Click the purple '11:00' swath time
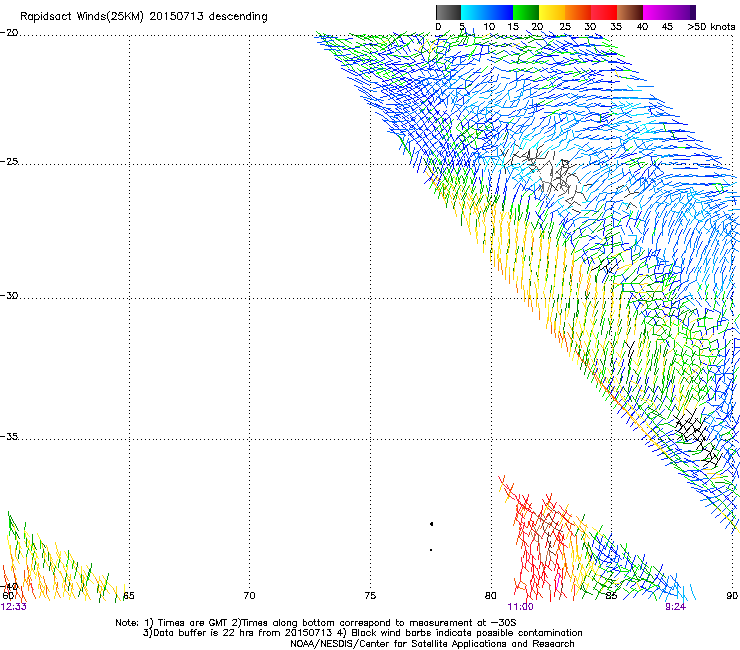 coord(520,607)
